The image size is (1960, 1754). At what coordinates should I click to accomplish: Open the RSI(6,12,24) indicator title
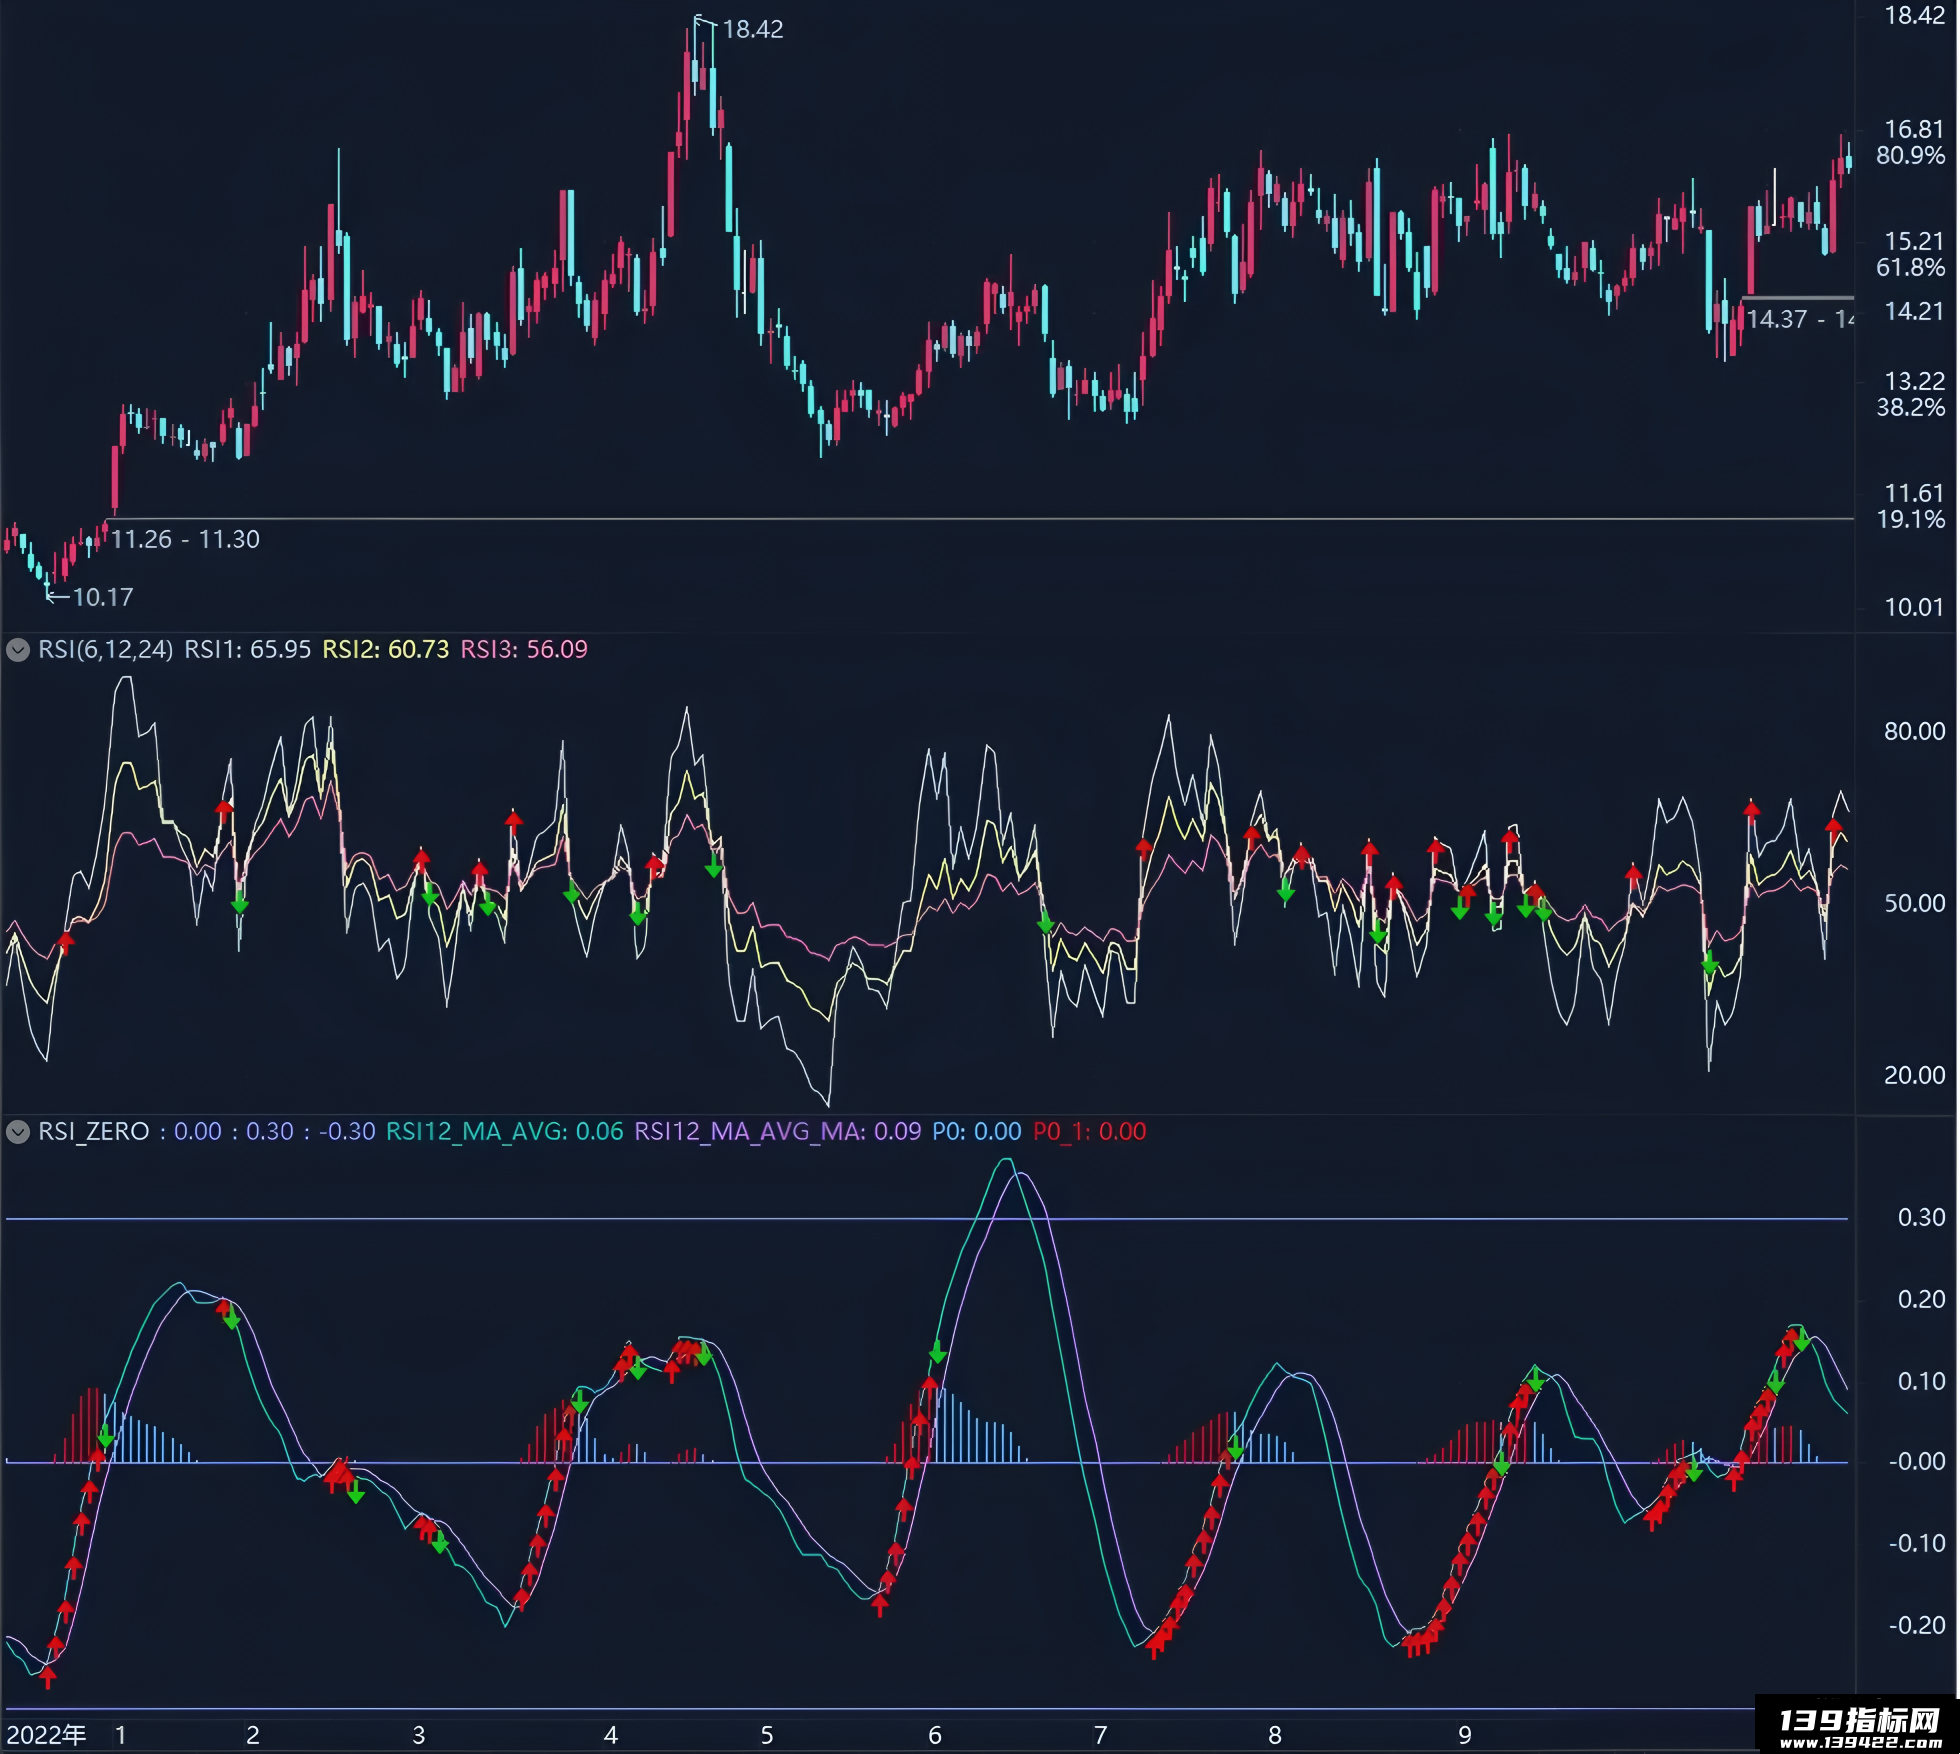pos(105,650)
